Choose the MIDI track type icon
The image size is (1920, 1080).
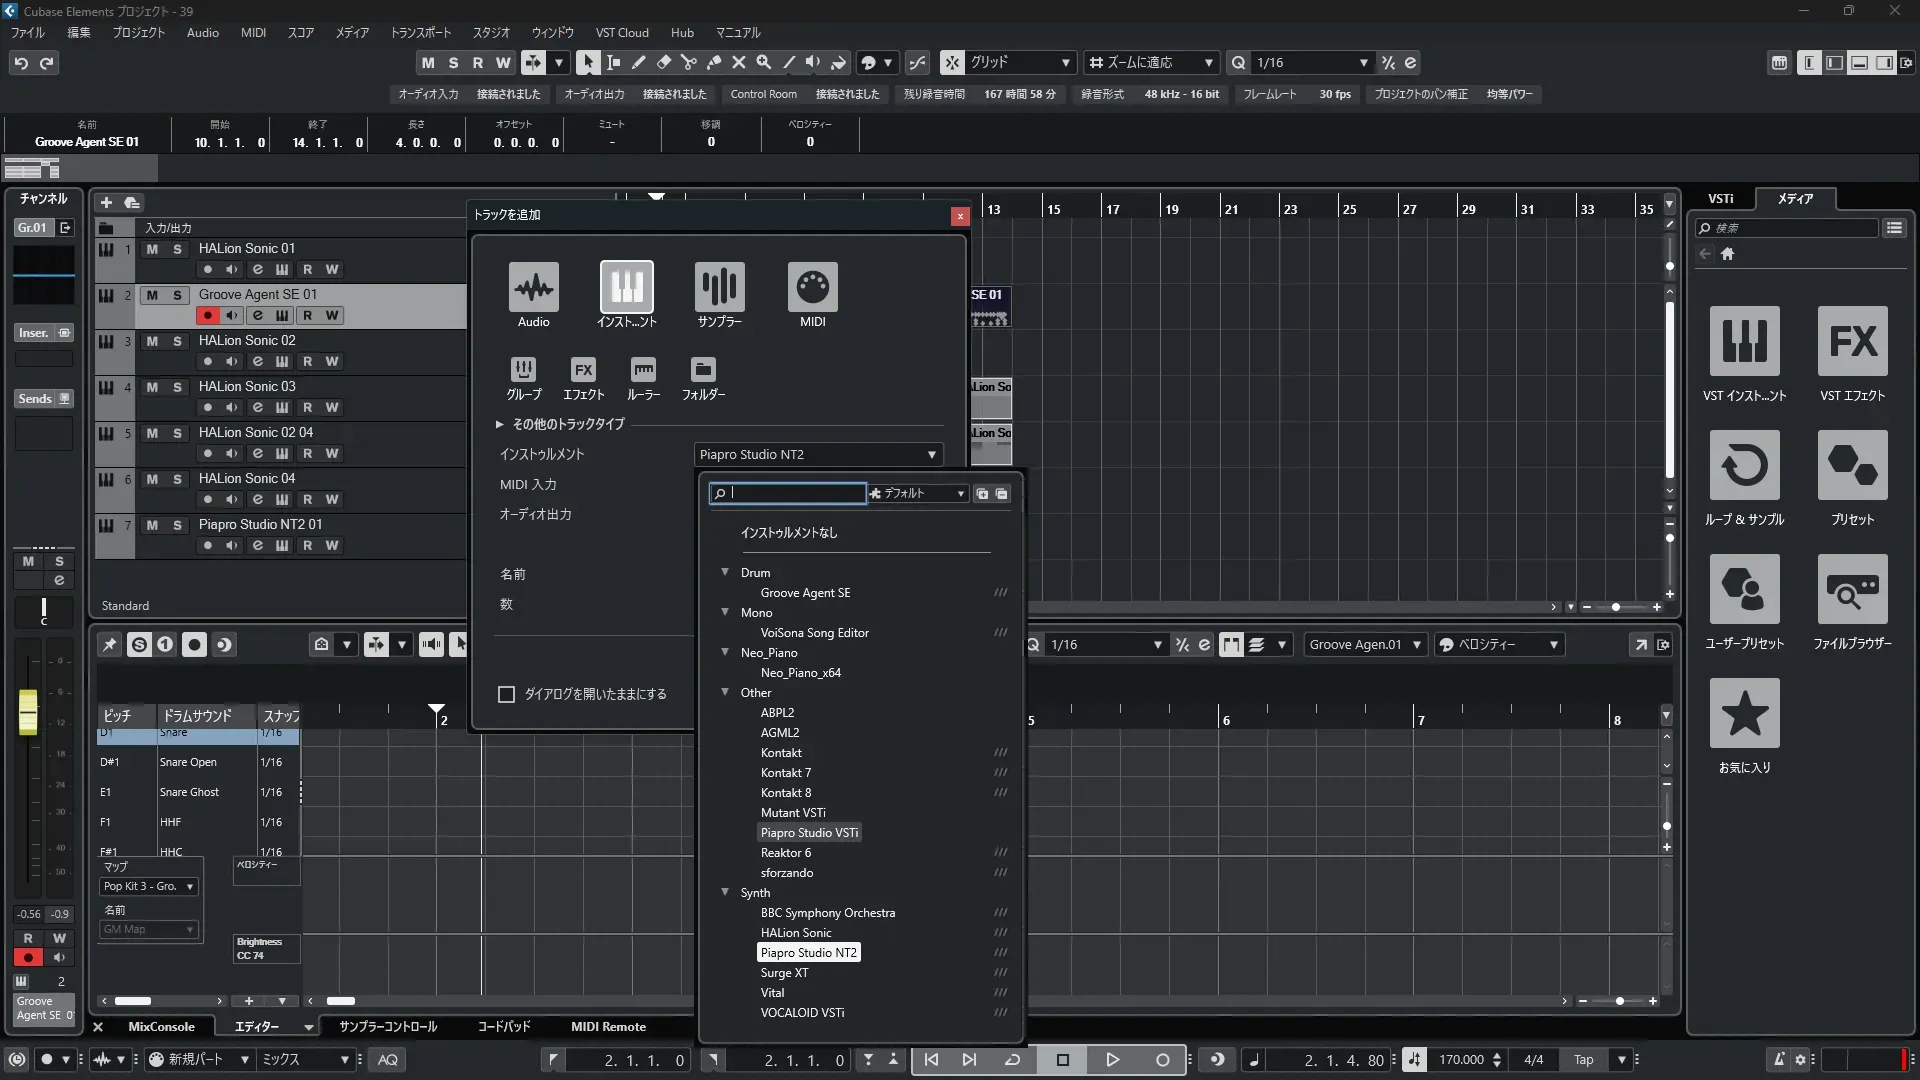(x=812, y=287)
